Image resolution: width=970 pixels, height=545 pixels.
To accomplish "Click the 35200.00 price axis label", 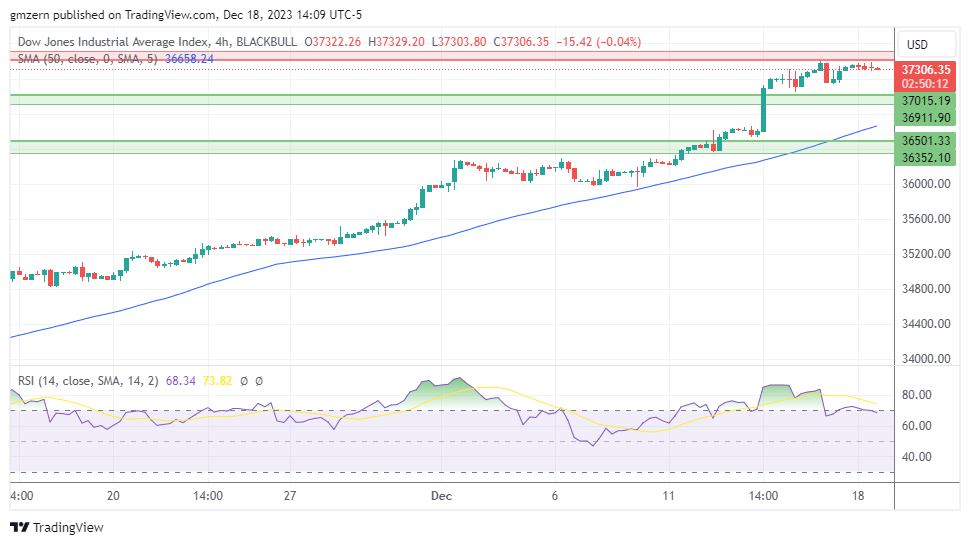I will [x=926, y=254].
